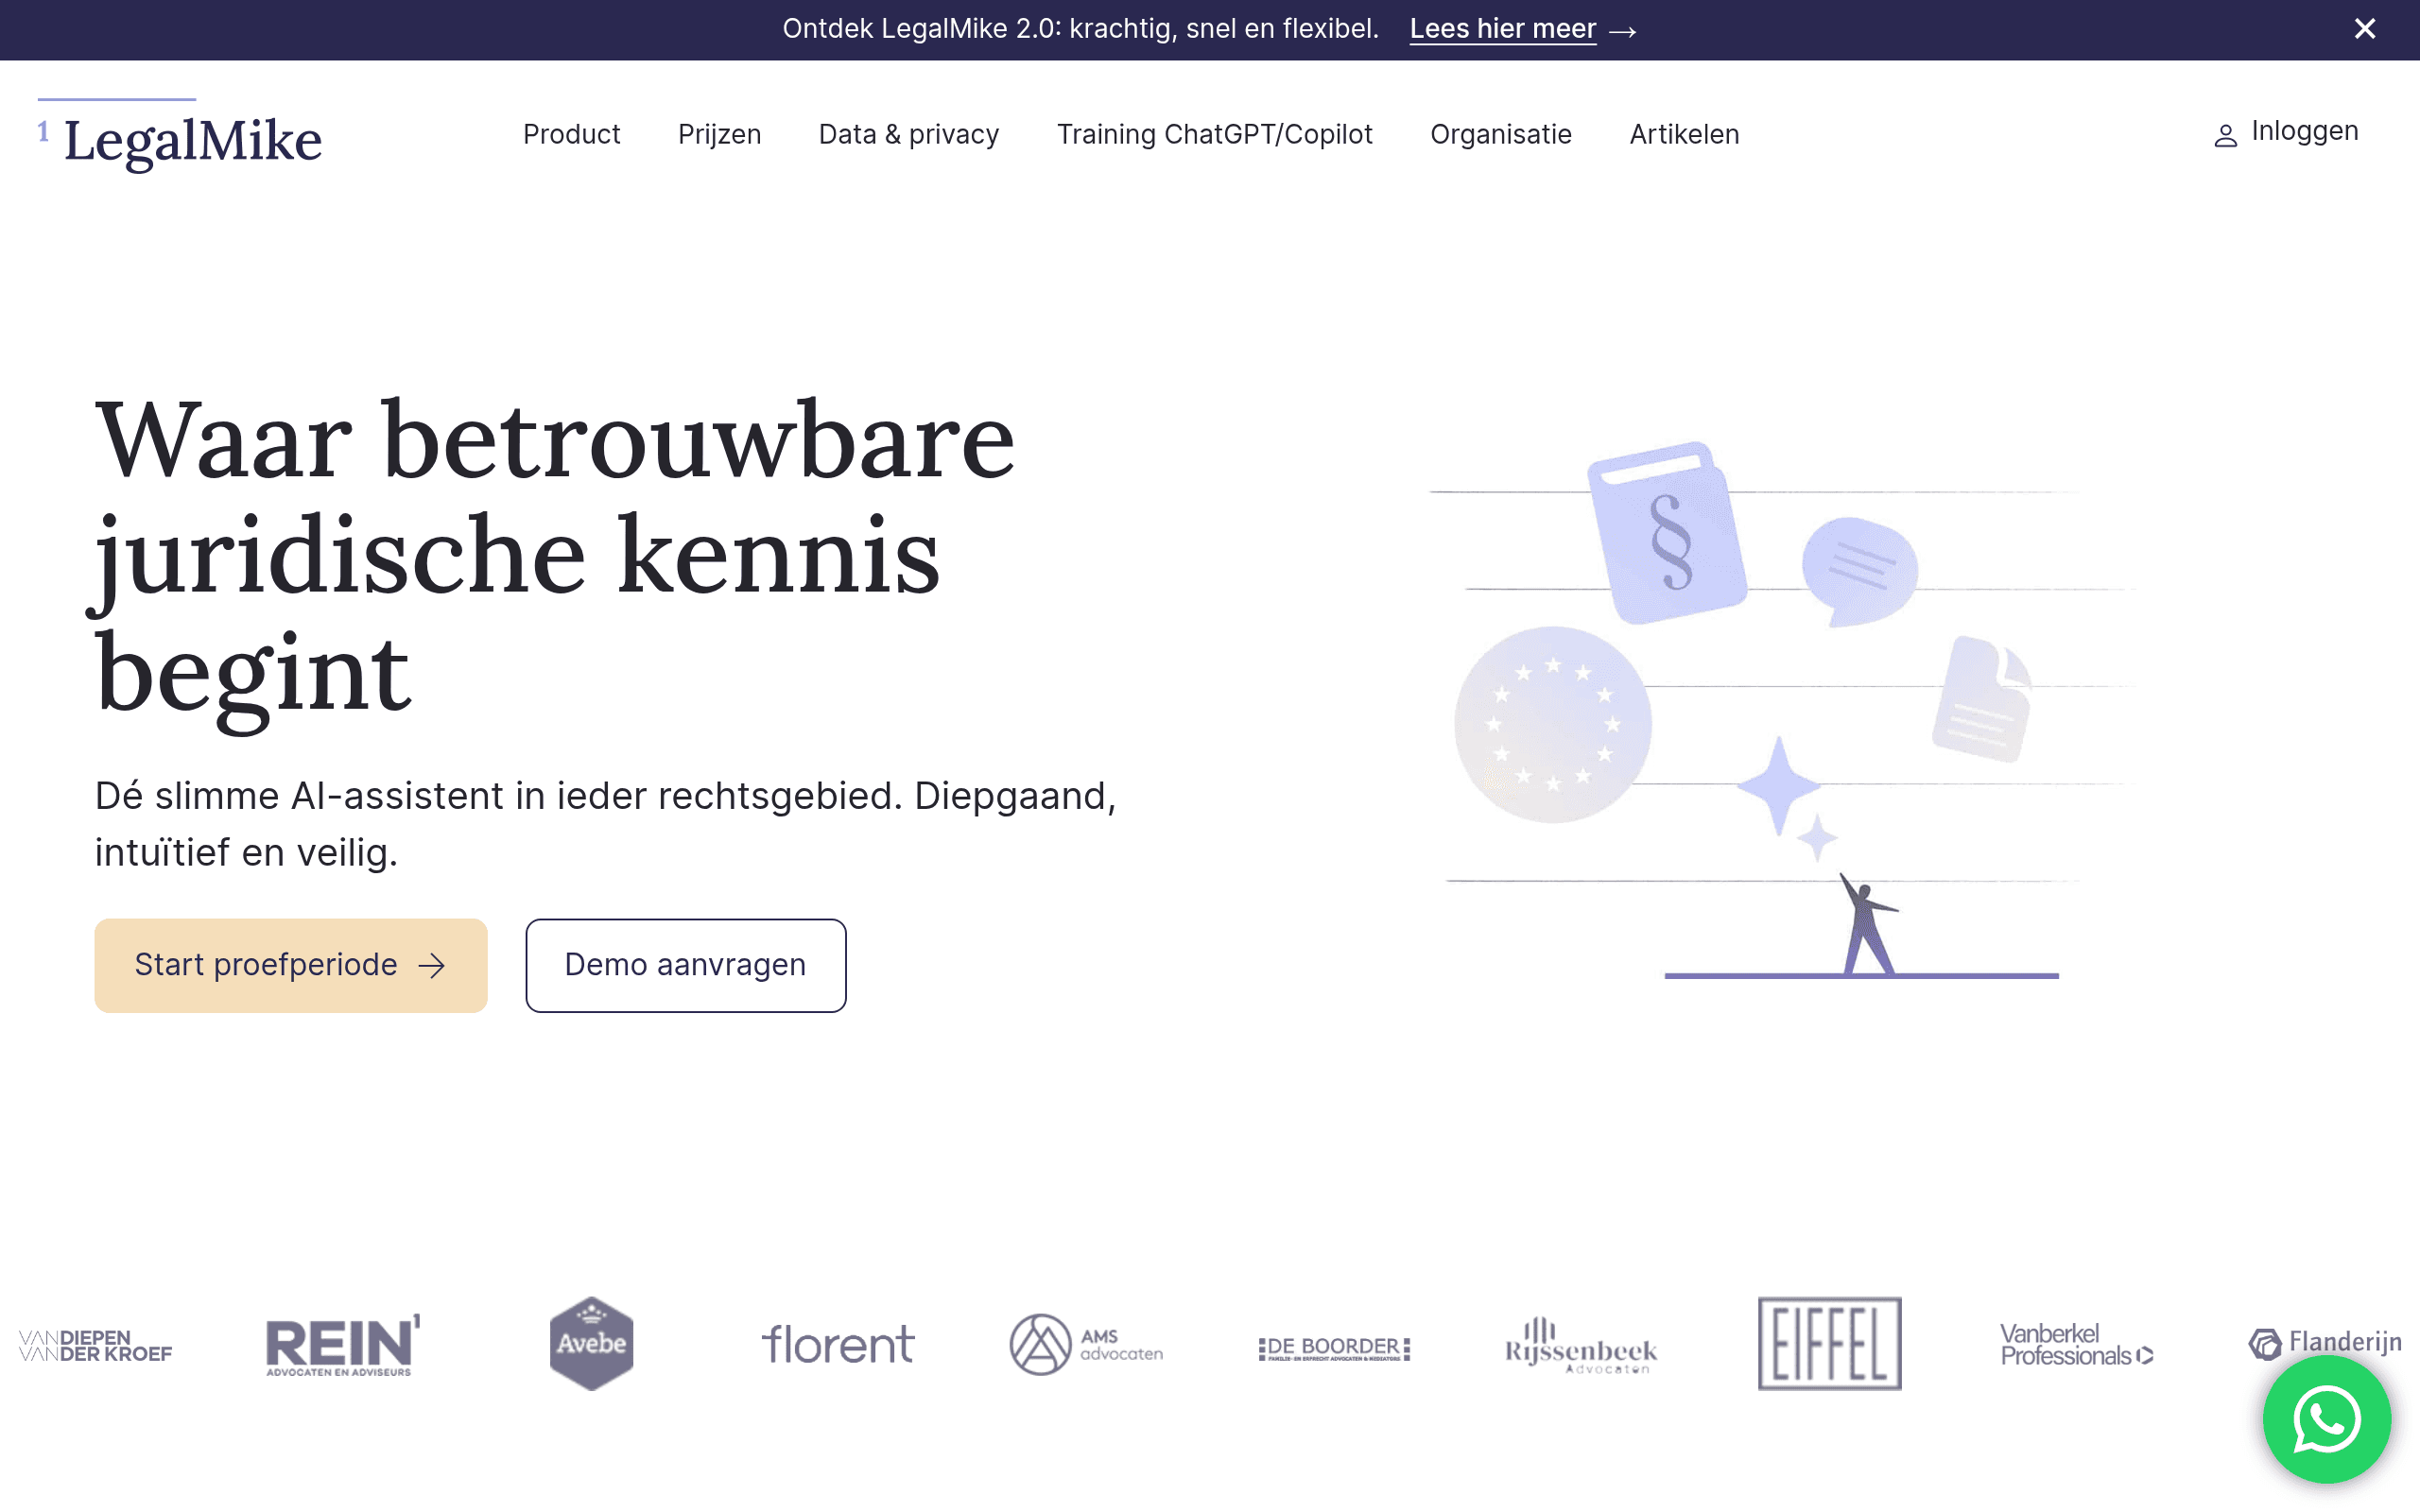Viewport: 2420px width, 1512px height.
Task: Click the florent logo
Action: coord(838,1344)
